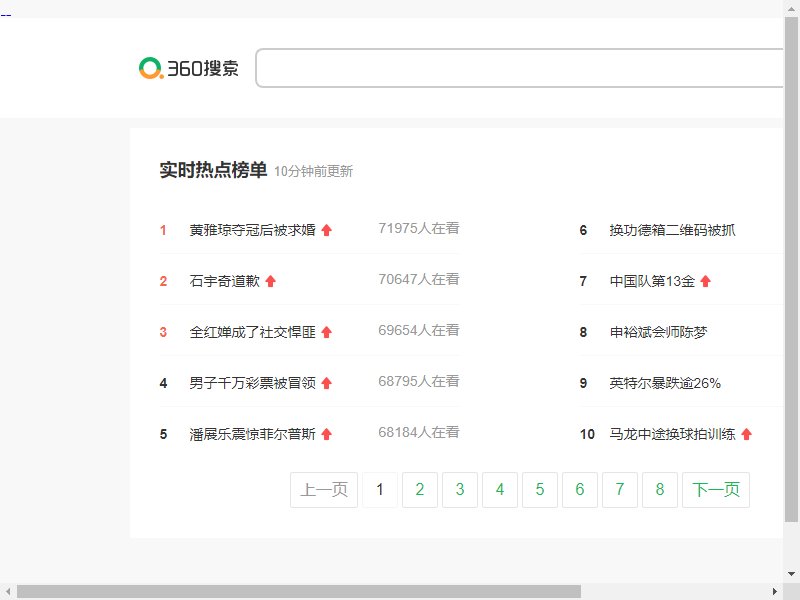Click the 实时热点榜单 heading
This screenshot has height=600, width=800.
(213, 170)
